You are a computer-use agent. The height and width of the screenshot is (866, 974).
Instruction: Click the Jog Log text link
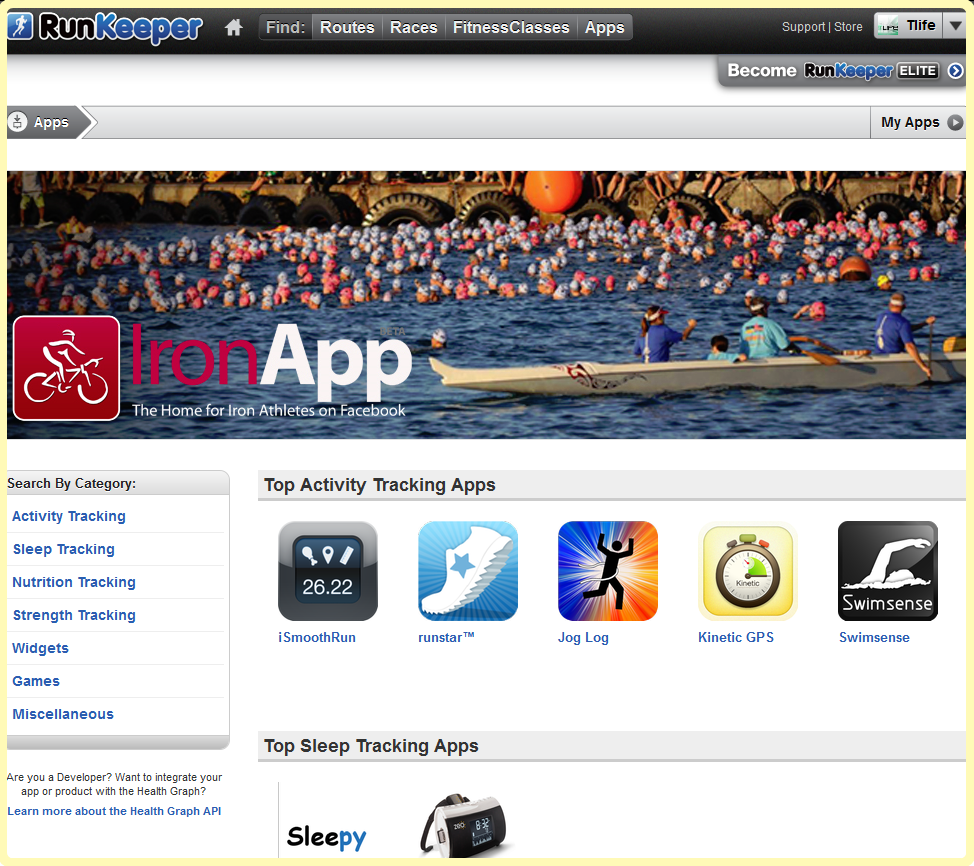pos(583,637)
